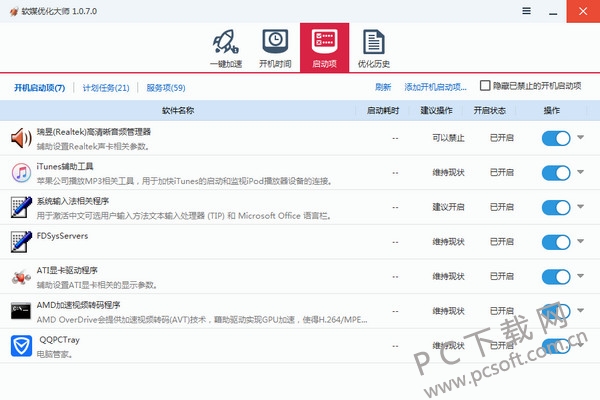The height and width of the screenshot is (400, 600).
Task: Toggle QQPCTray startup switch
Action: tap(556, 346)
